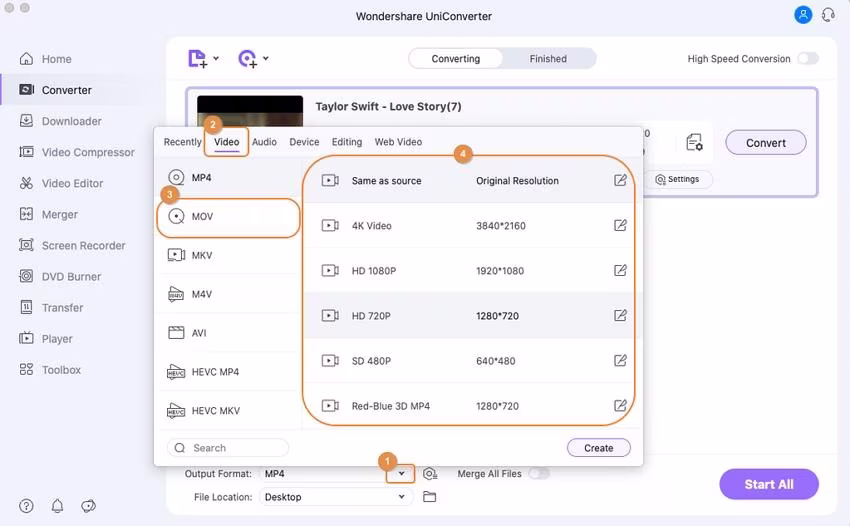Switch to the Recently tab
Image resolution: width=850 pixels, height=526 pixels.
[x=183, y=142]
